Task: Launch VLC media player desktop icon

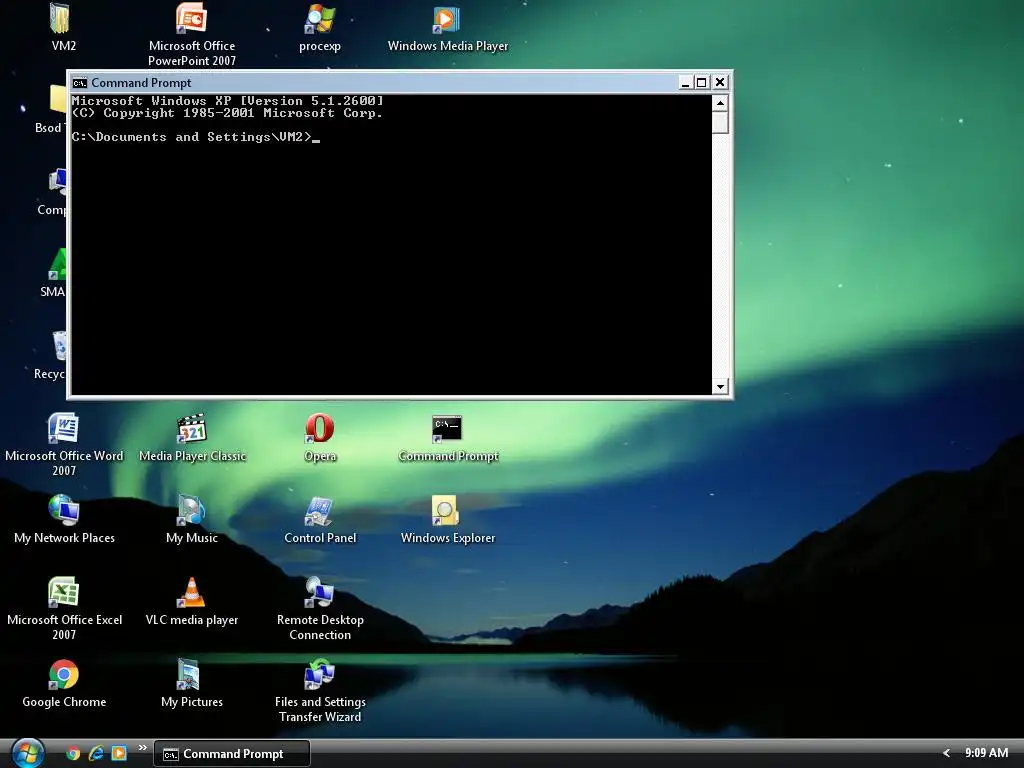Action: [x=191, y=592]
